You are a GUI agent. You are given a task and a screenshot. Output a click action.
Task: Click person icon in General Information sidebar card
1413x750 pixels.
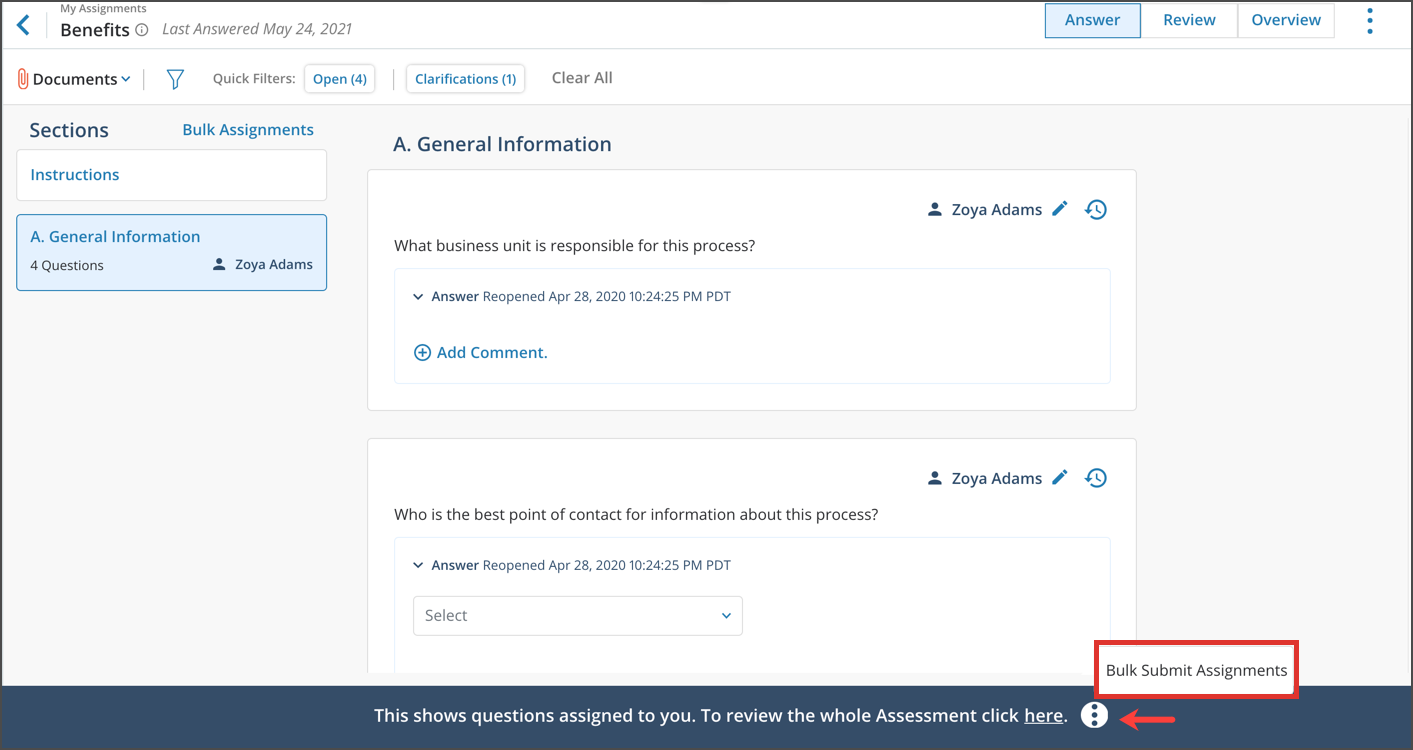[219, 265]
